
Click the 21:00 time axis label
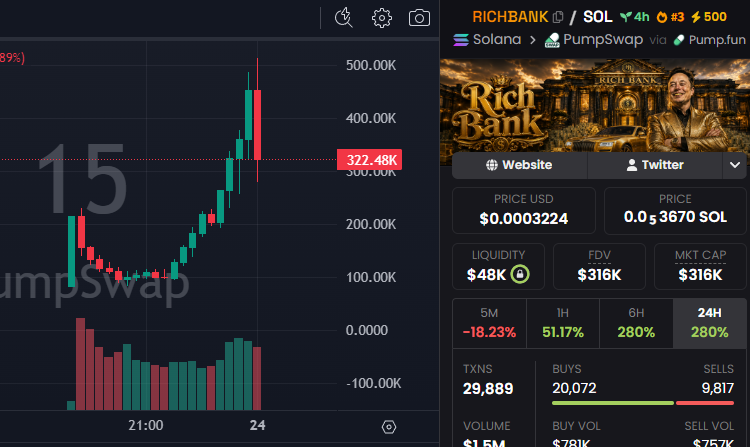coord(146,425)
